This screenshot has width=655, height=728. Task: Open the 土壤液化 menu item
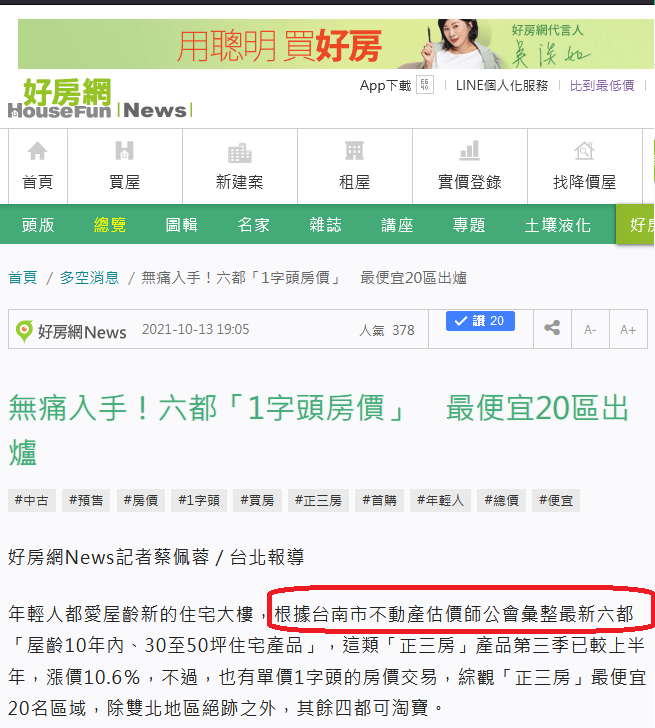[558, 225]
